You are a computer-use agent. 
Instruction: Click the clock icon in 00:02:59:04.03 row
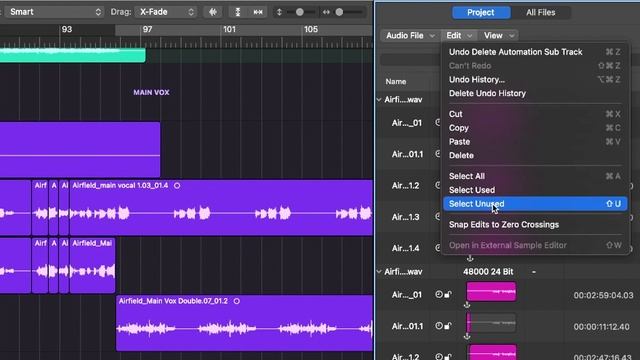coord(439,294)
